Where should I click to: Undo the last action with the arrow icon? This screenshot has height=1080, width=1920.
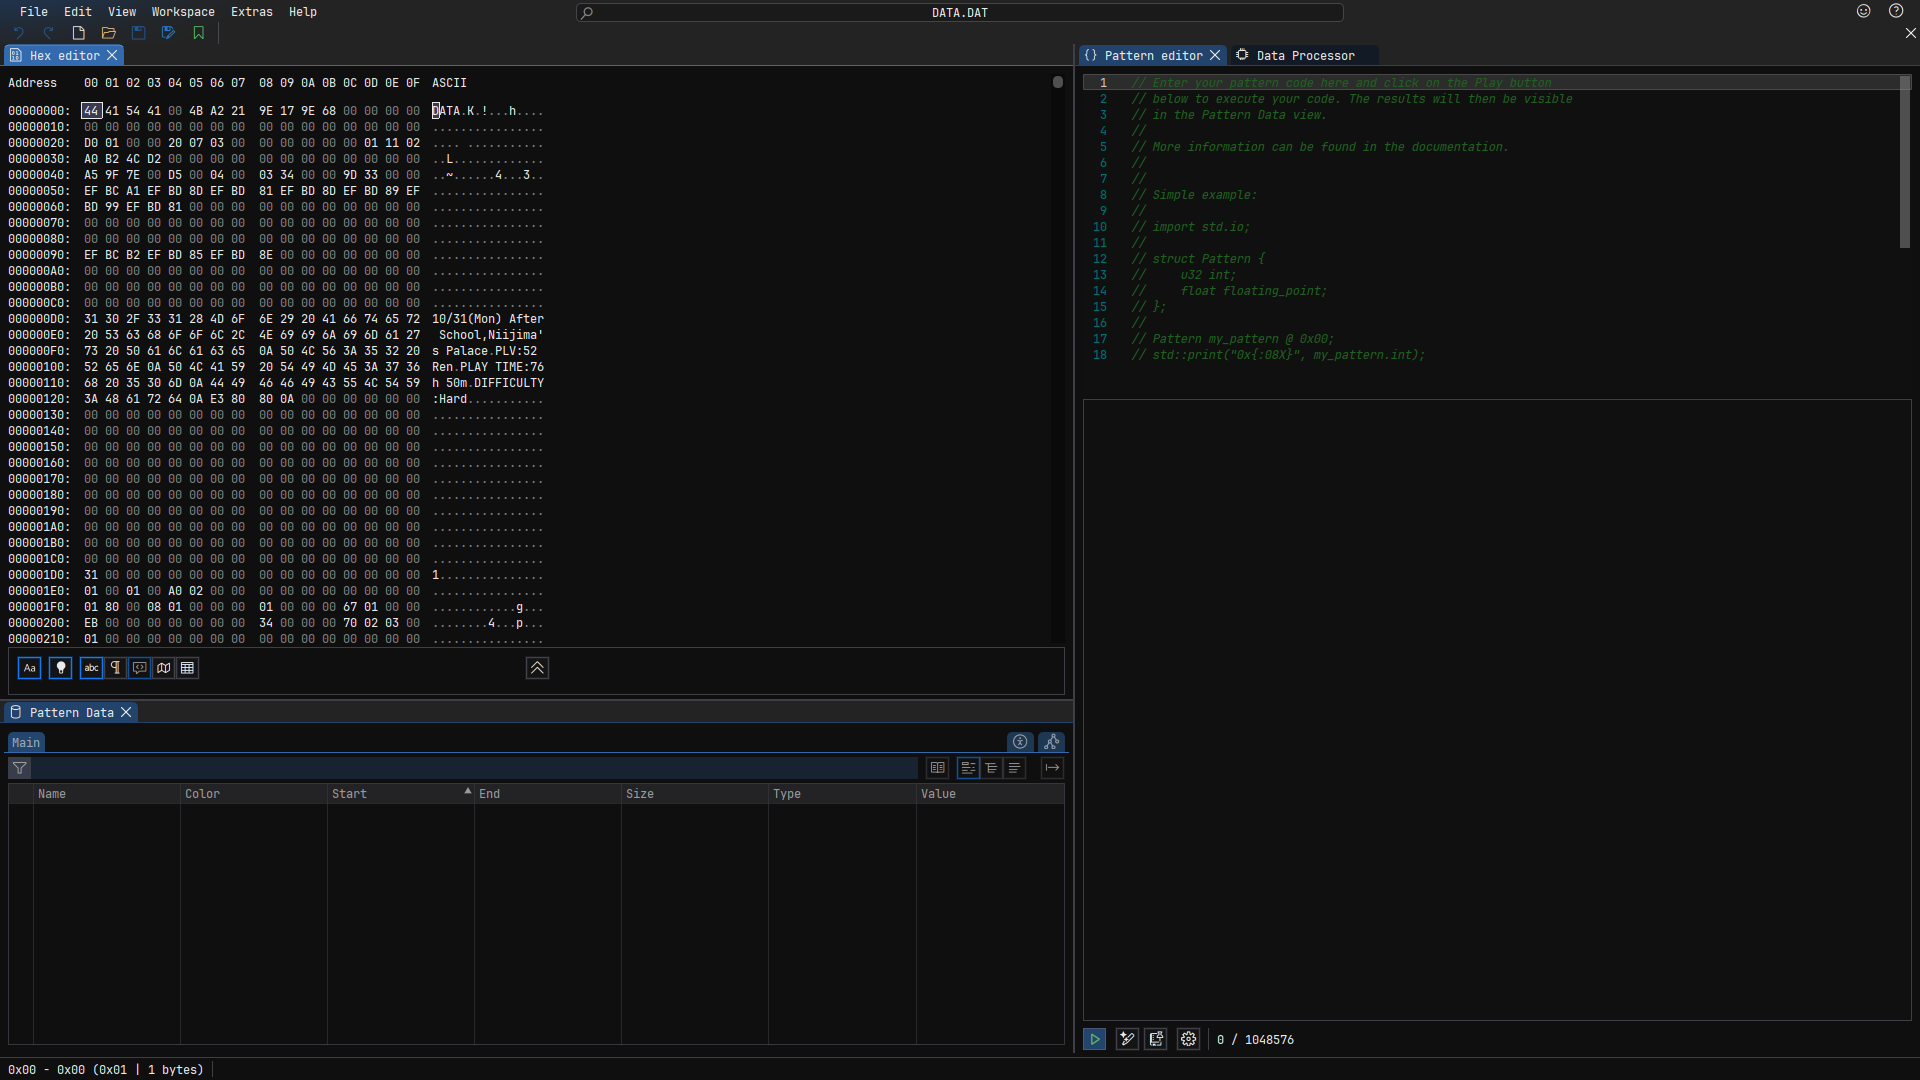[x=18, y=33]
